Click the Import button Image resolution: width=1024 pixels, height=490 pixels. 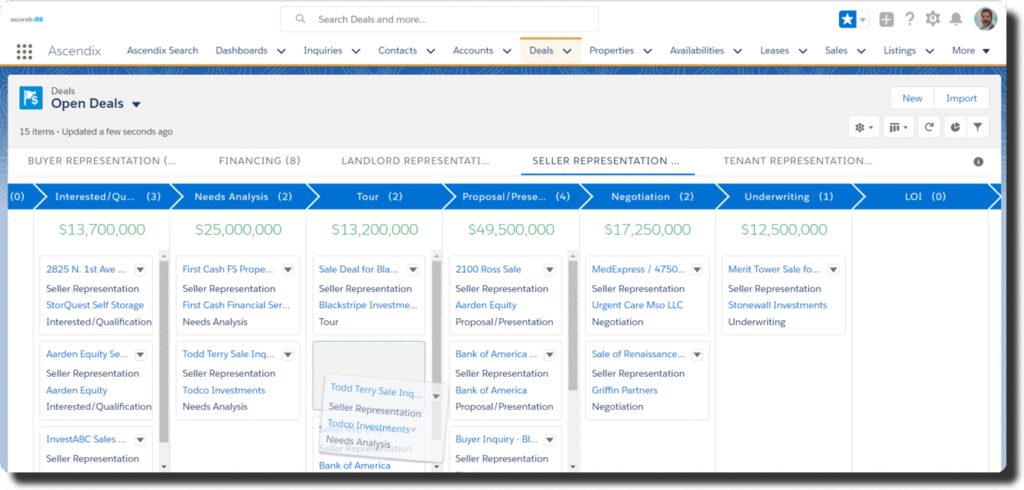961,98
